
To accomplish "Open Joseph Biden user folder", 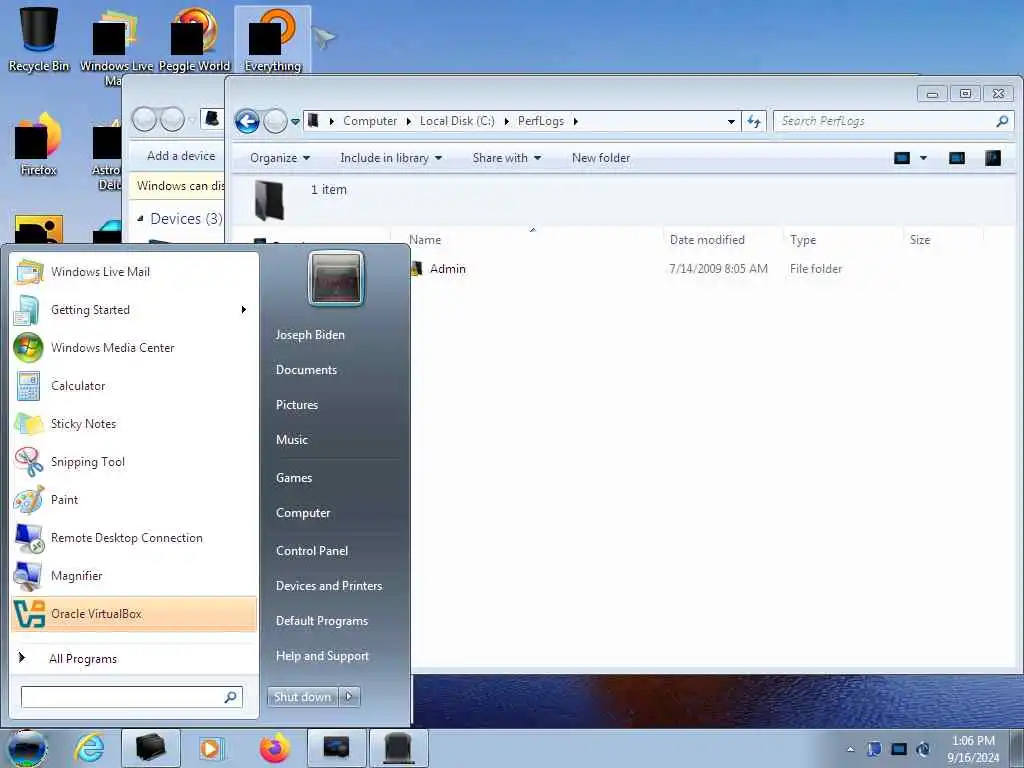I will coord(310,334).
